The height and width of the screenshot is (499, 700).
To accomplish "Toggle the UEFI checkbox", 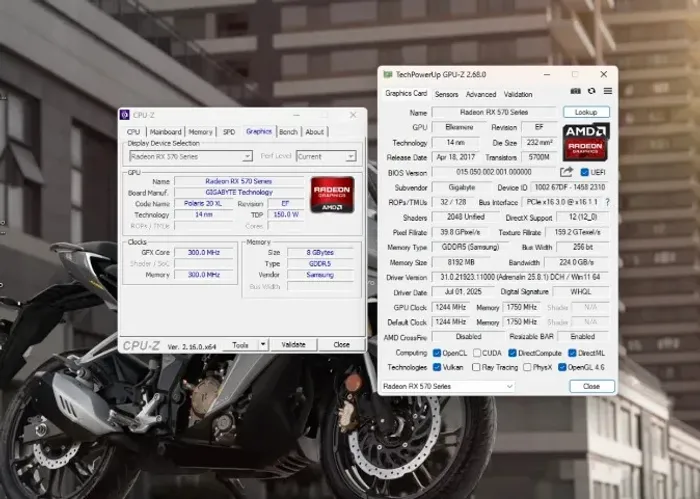I will [584, 172].
